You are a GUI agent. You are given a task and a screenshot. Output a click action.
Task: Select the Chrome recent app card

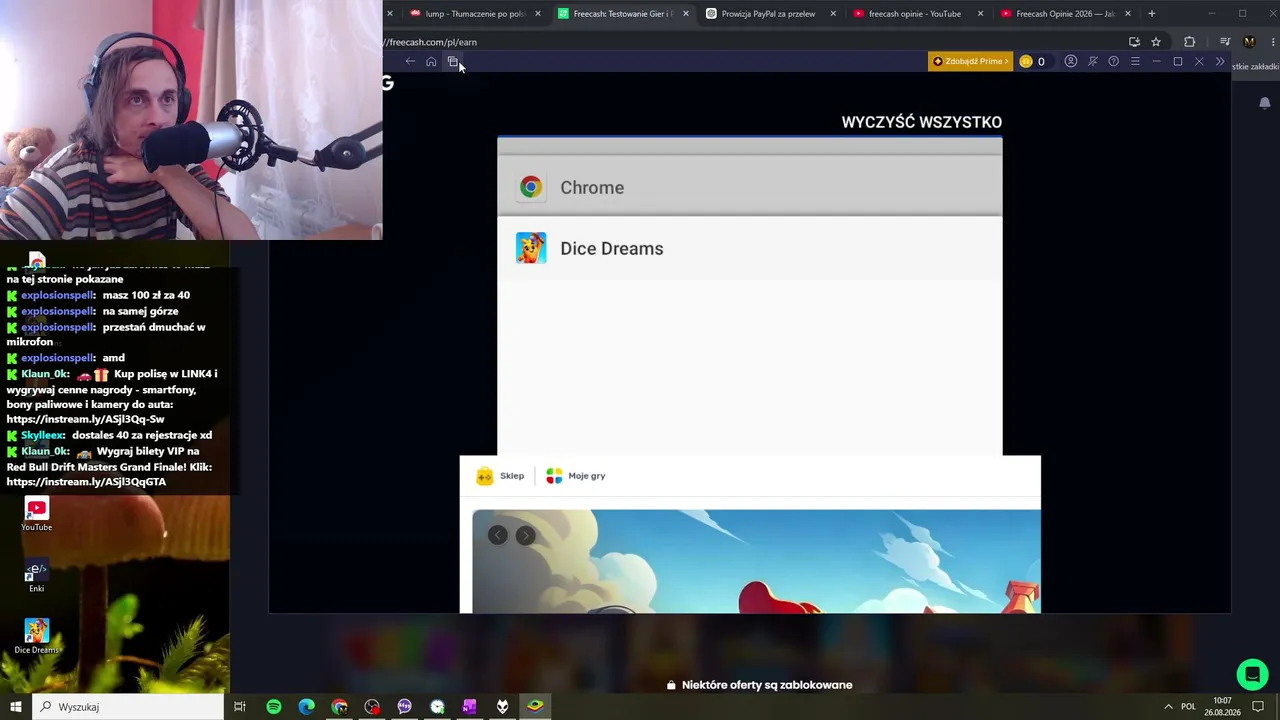(x=749, y=187)
